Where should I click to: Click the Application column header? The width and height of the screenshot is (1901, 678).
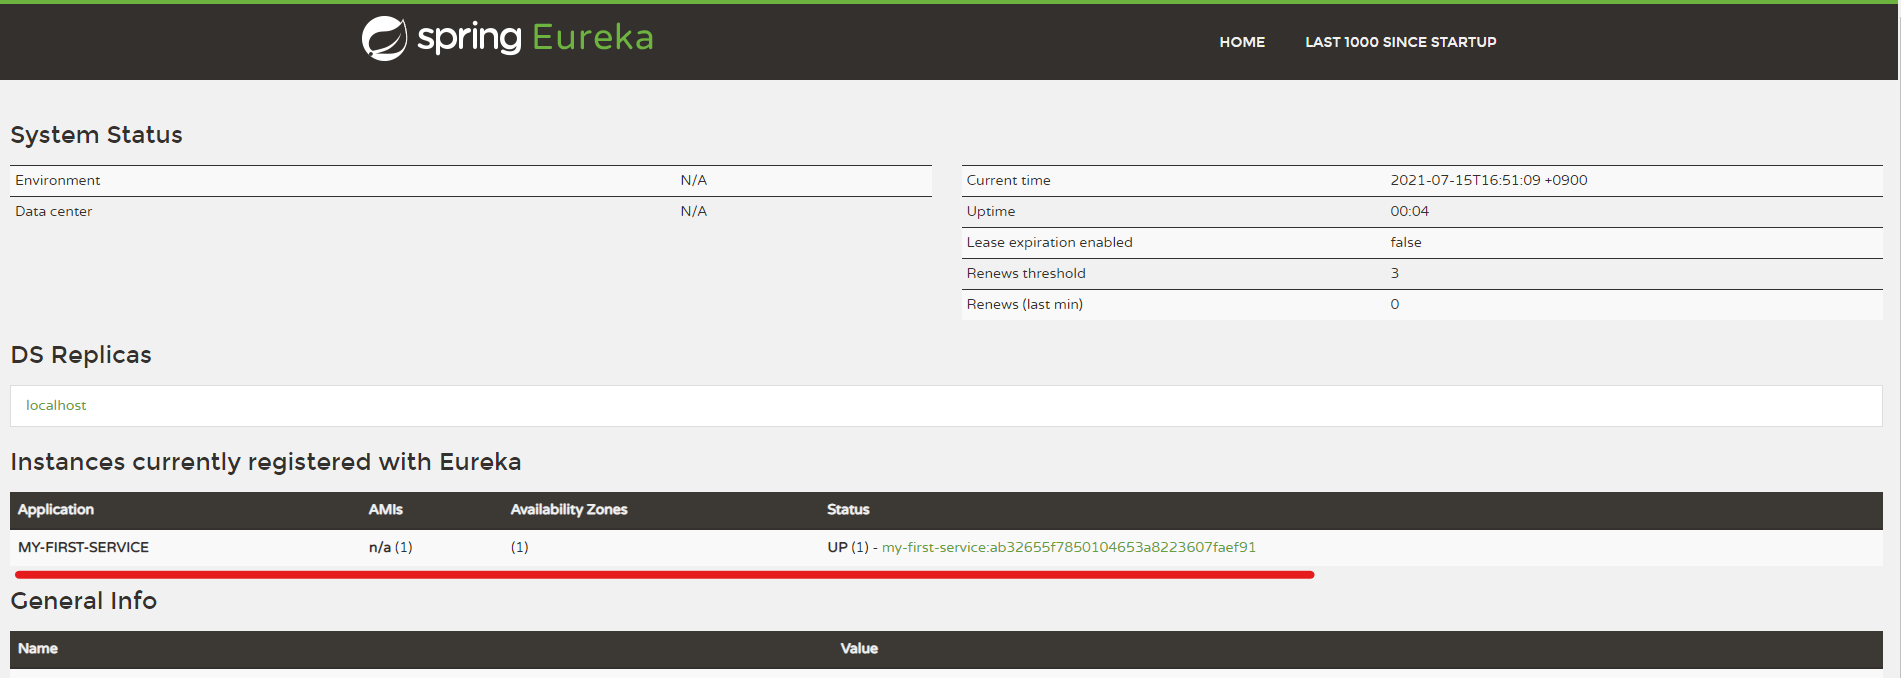coord(56,509)
